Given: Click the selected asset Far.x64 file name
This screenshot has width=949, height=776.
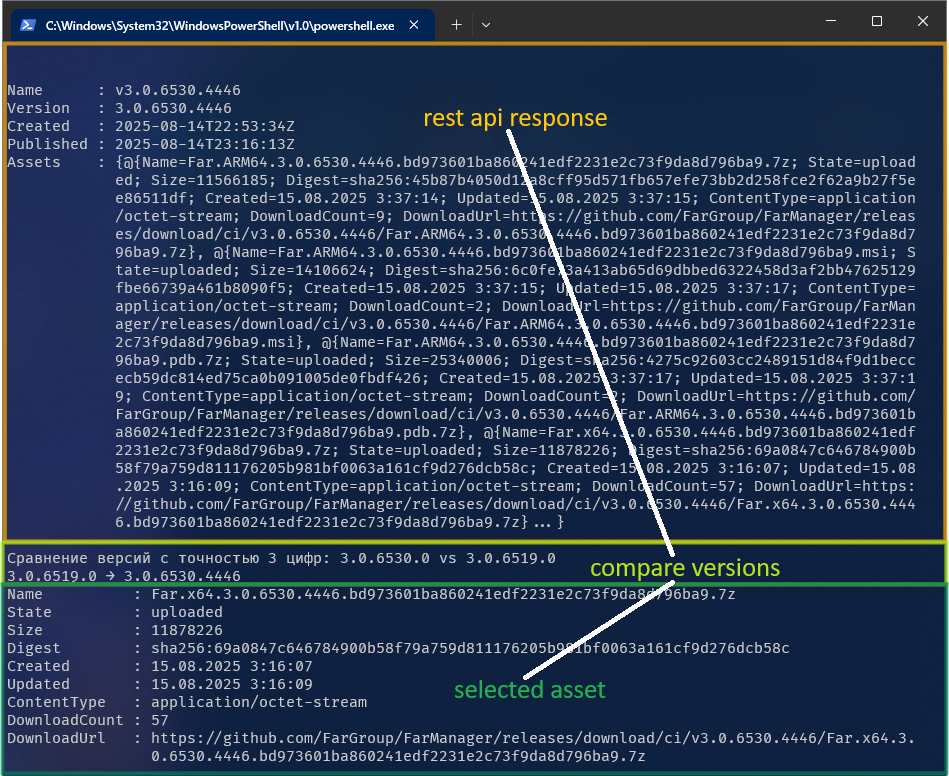Looking at the screenshot, I should point(443,594).
